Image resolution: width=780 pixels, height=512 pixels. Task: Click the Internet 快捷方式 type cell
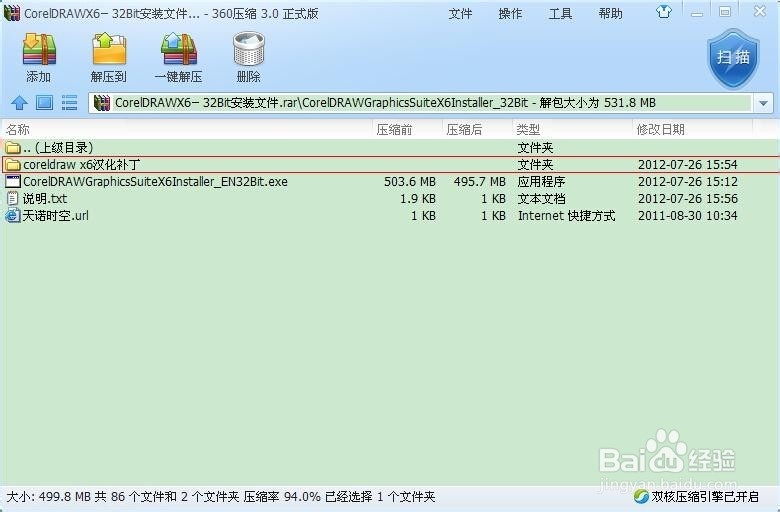point(567,215)
